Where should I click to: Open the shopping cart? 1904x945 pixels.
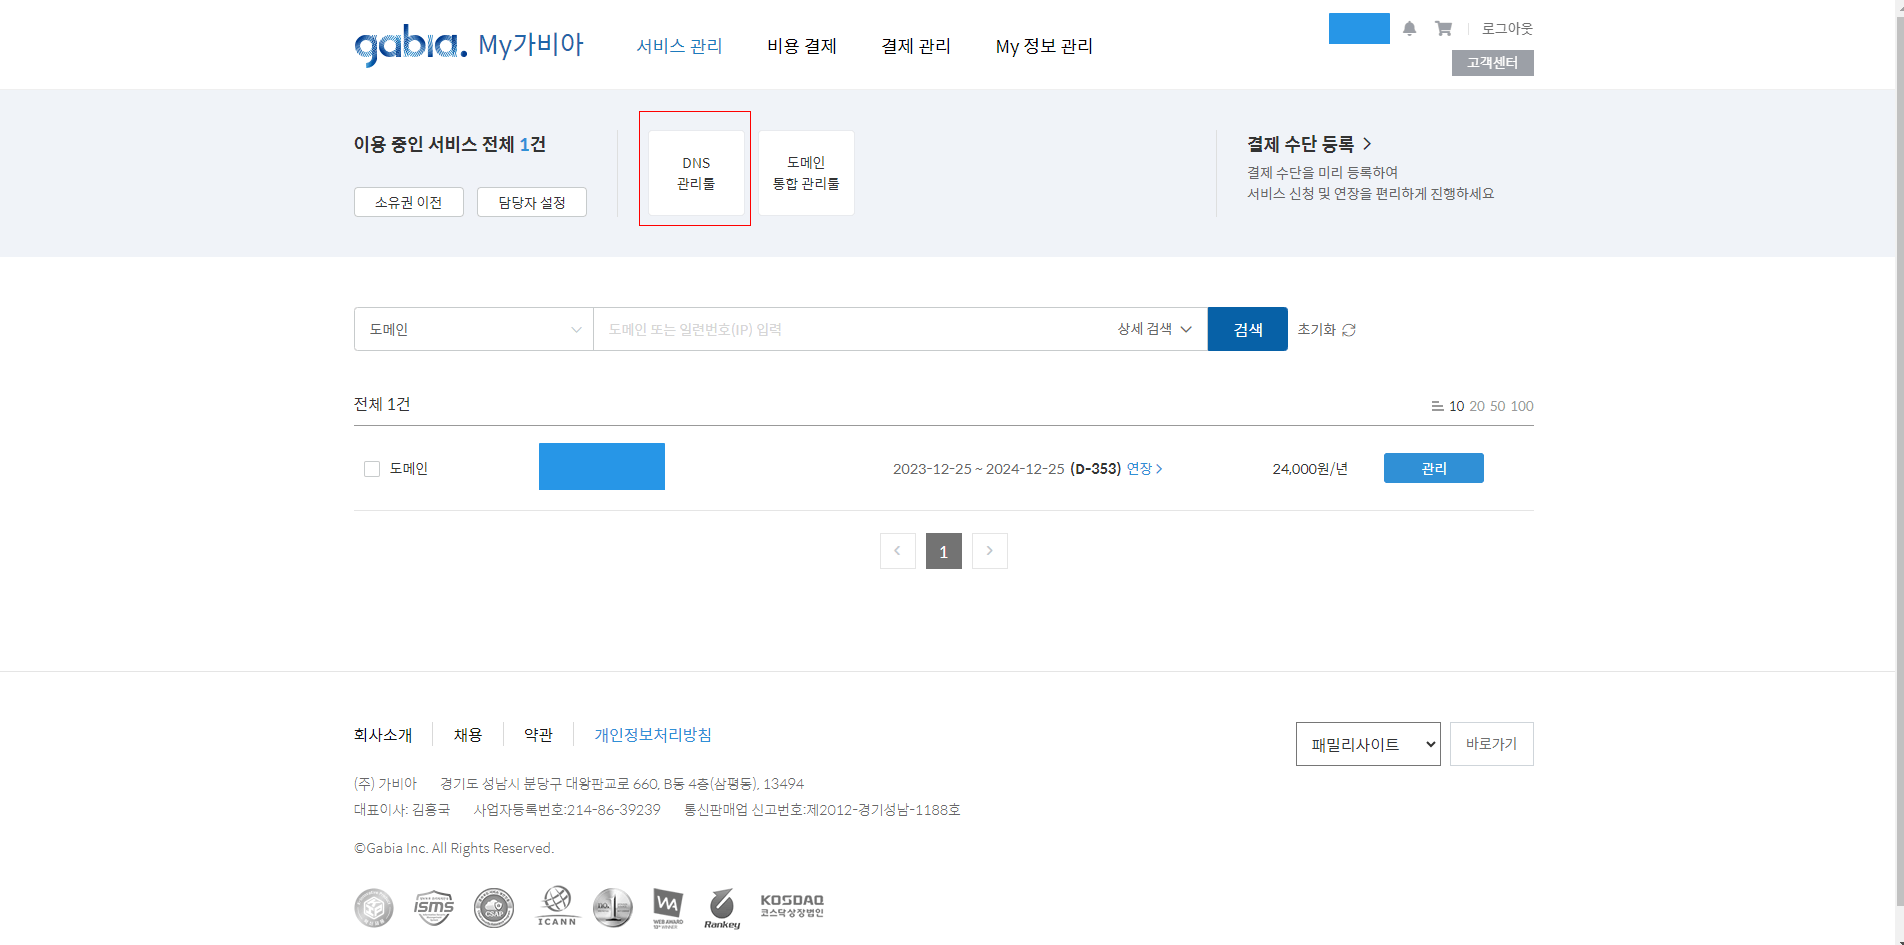click(x=1443, y=28)
